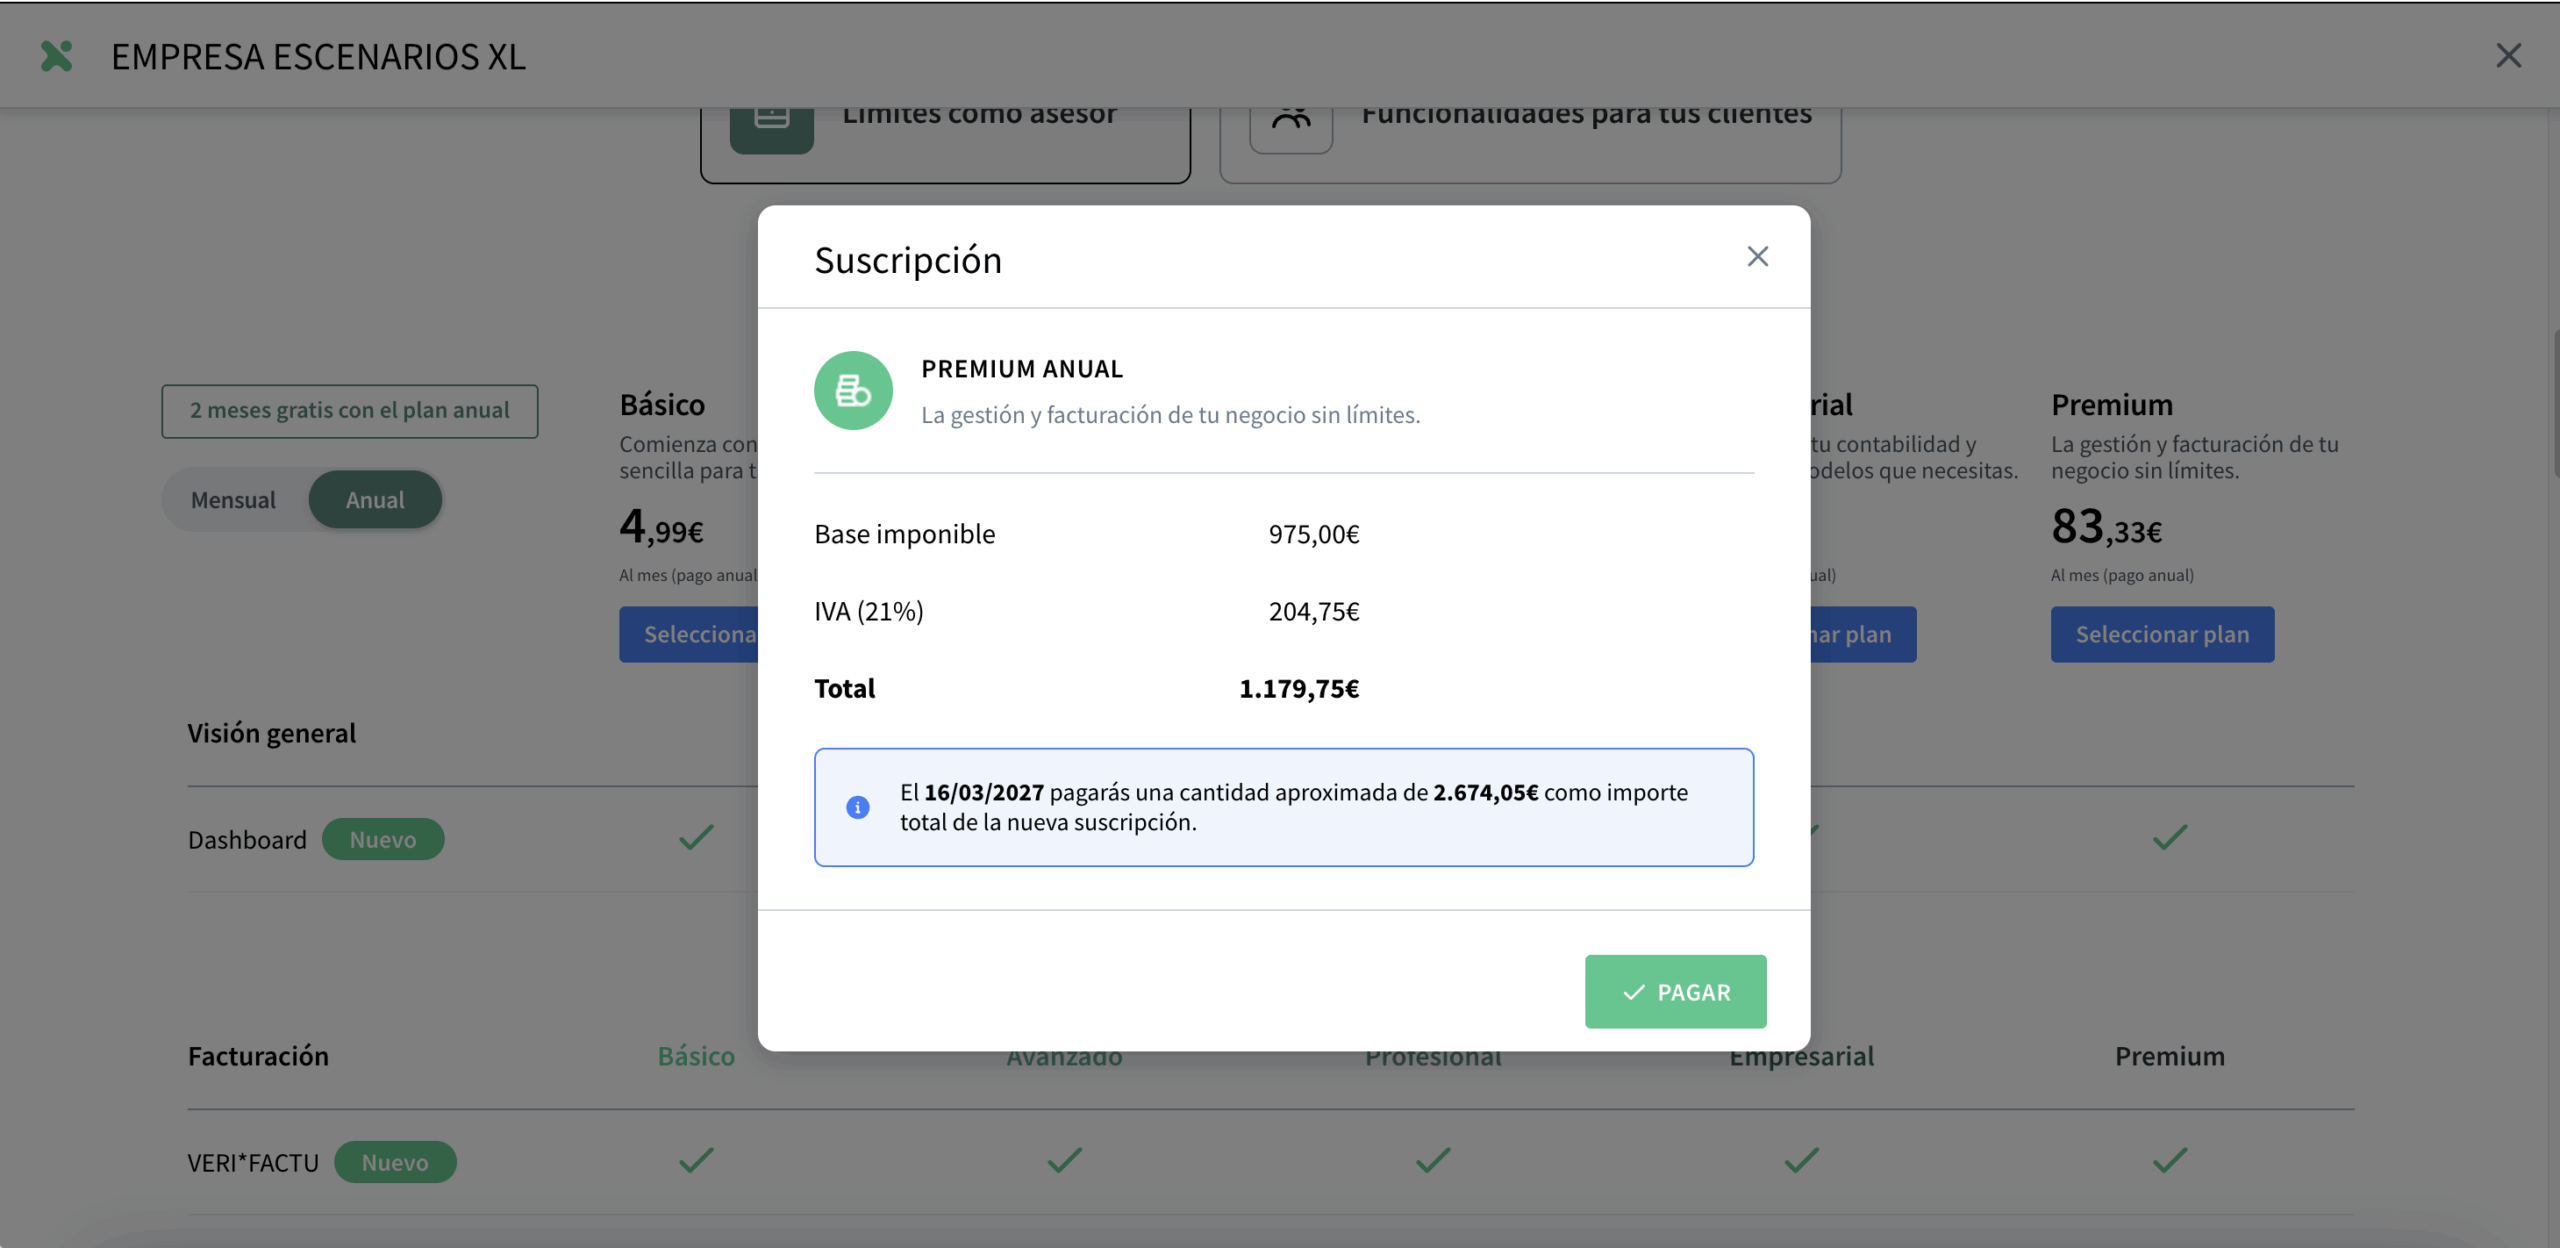The height and width of the screenshot is (1248, 2560).
Task: Select the Premium plan button
Action: coord(2162,634)
